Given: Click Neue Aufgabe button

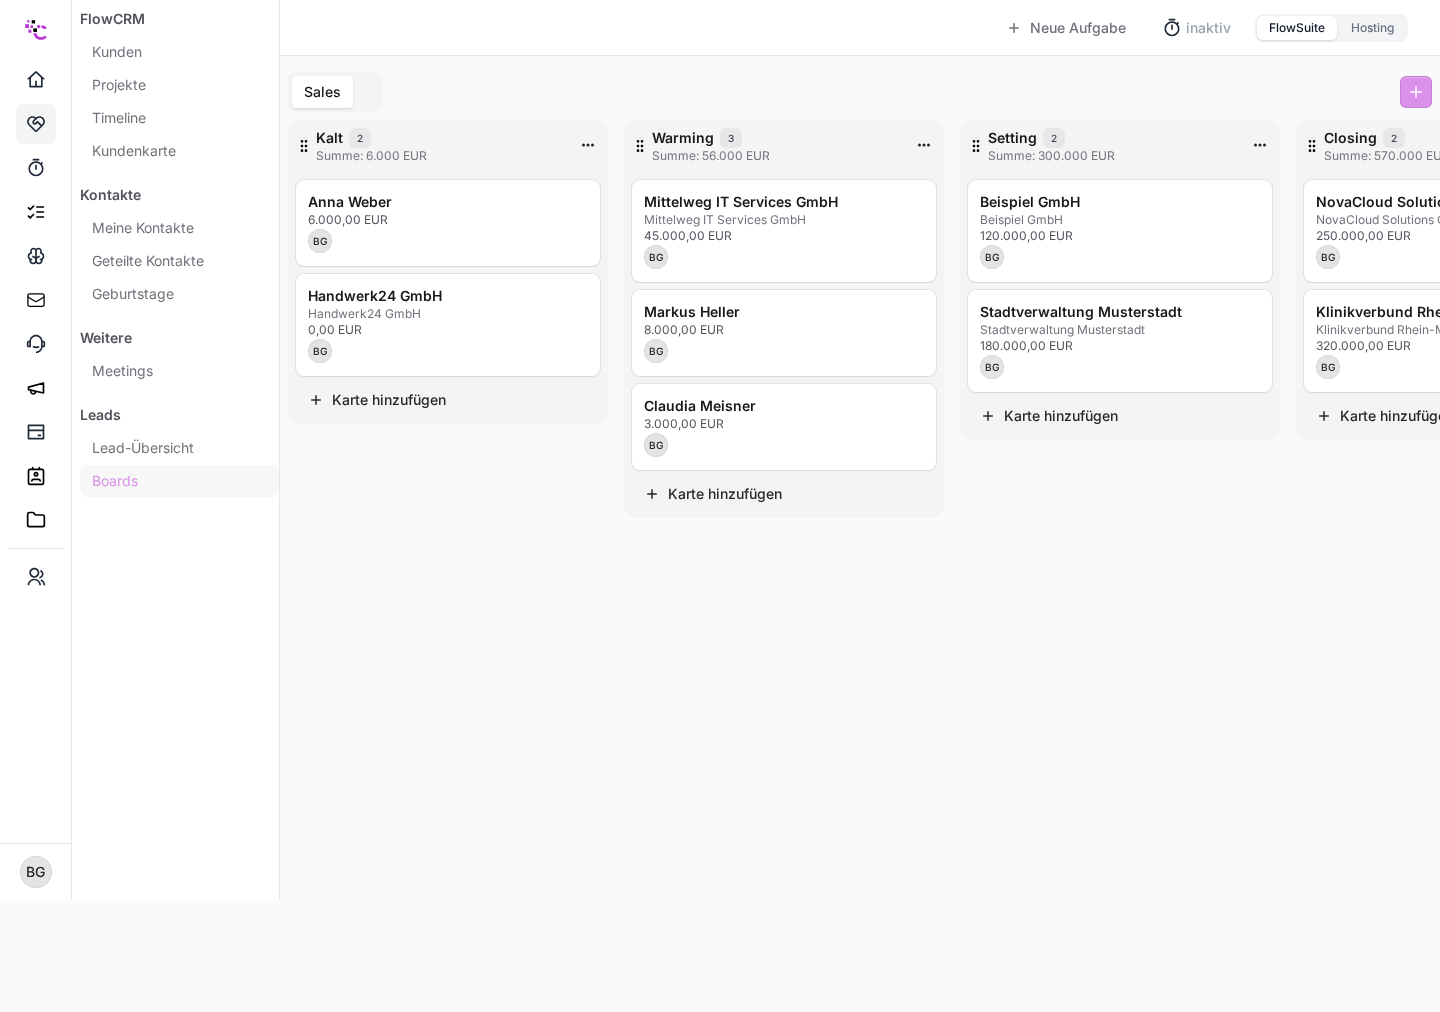Looking at the screenshot, I should [1067, 28].
